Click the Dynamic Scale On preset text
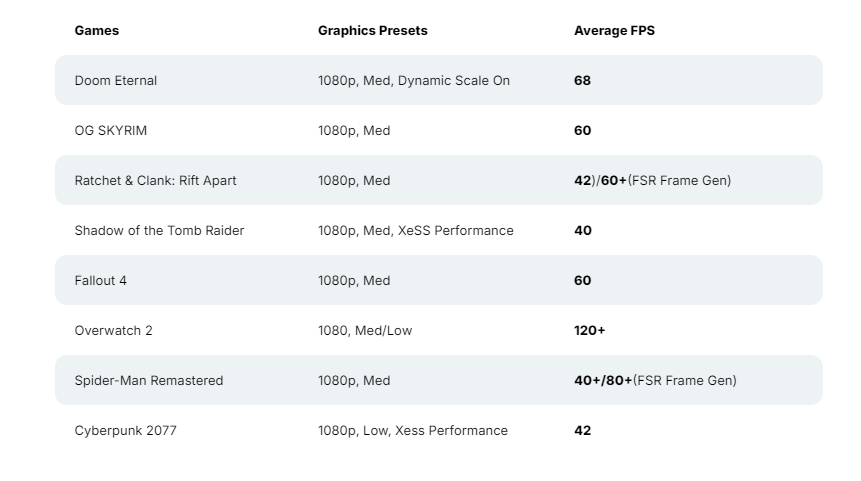Screen dimensions: 861x481 click(453, 80)
